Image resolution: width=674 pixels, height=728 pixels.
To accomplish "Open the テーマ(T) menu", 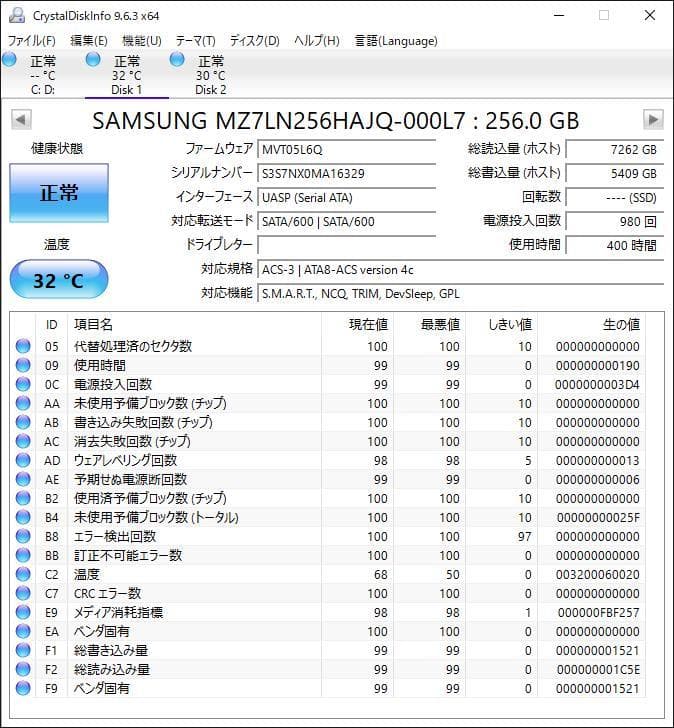I will click(x=195, y=41).
